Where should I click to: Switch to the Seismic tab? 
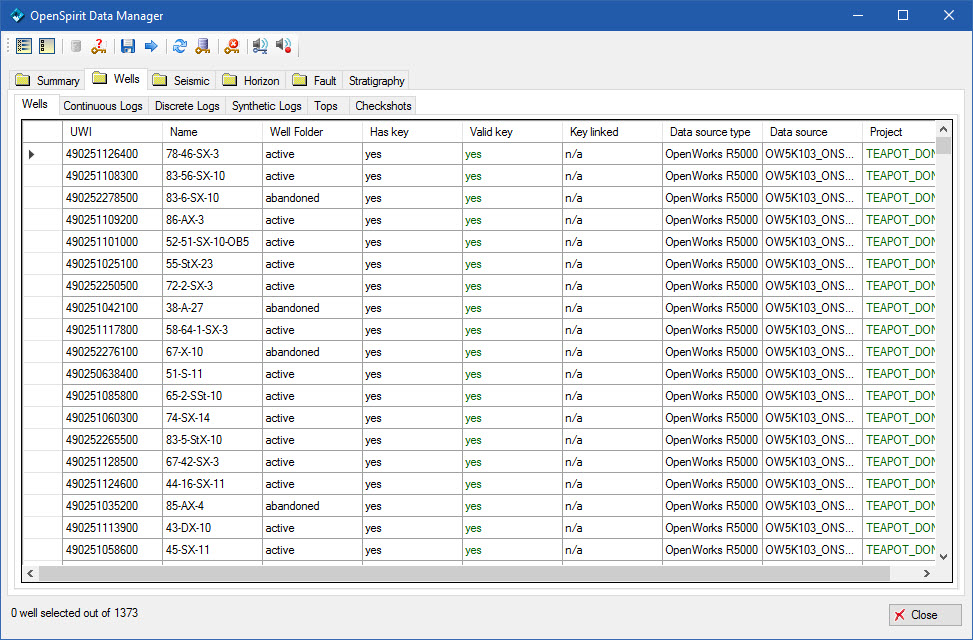point(182,80)
